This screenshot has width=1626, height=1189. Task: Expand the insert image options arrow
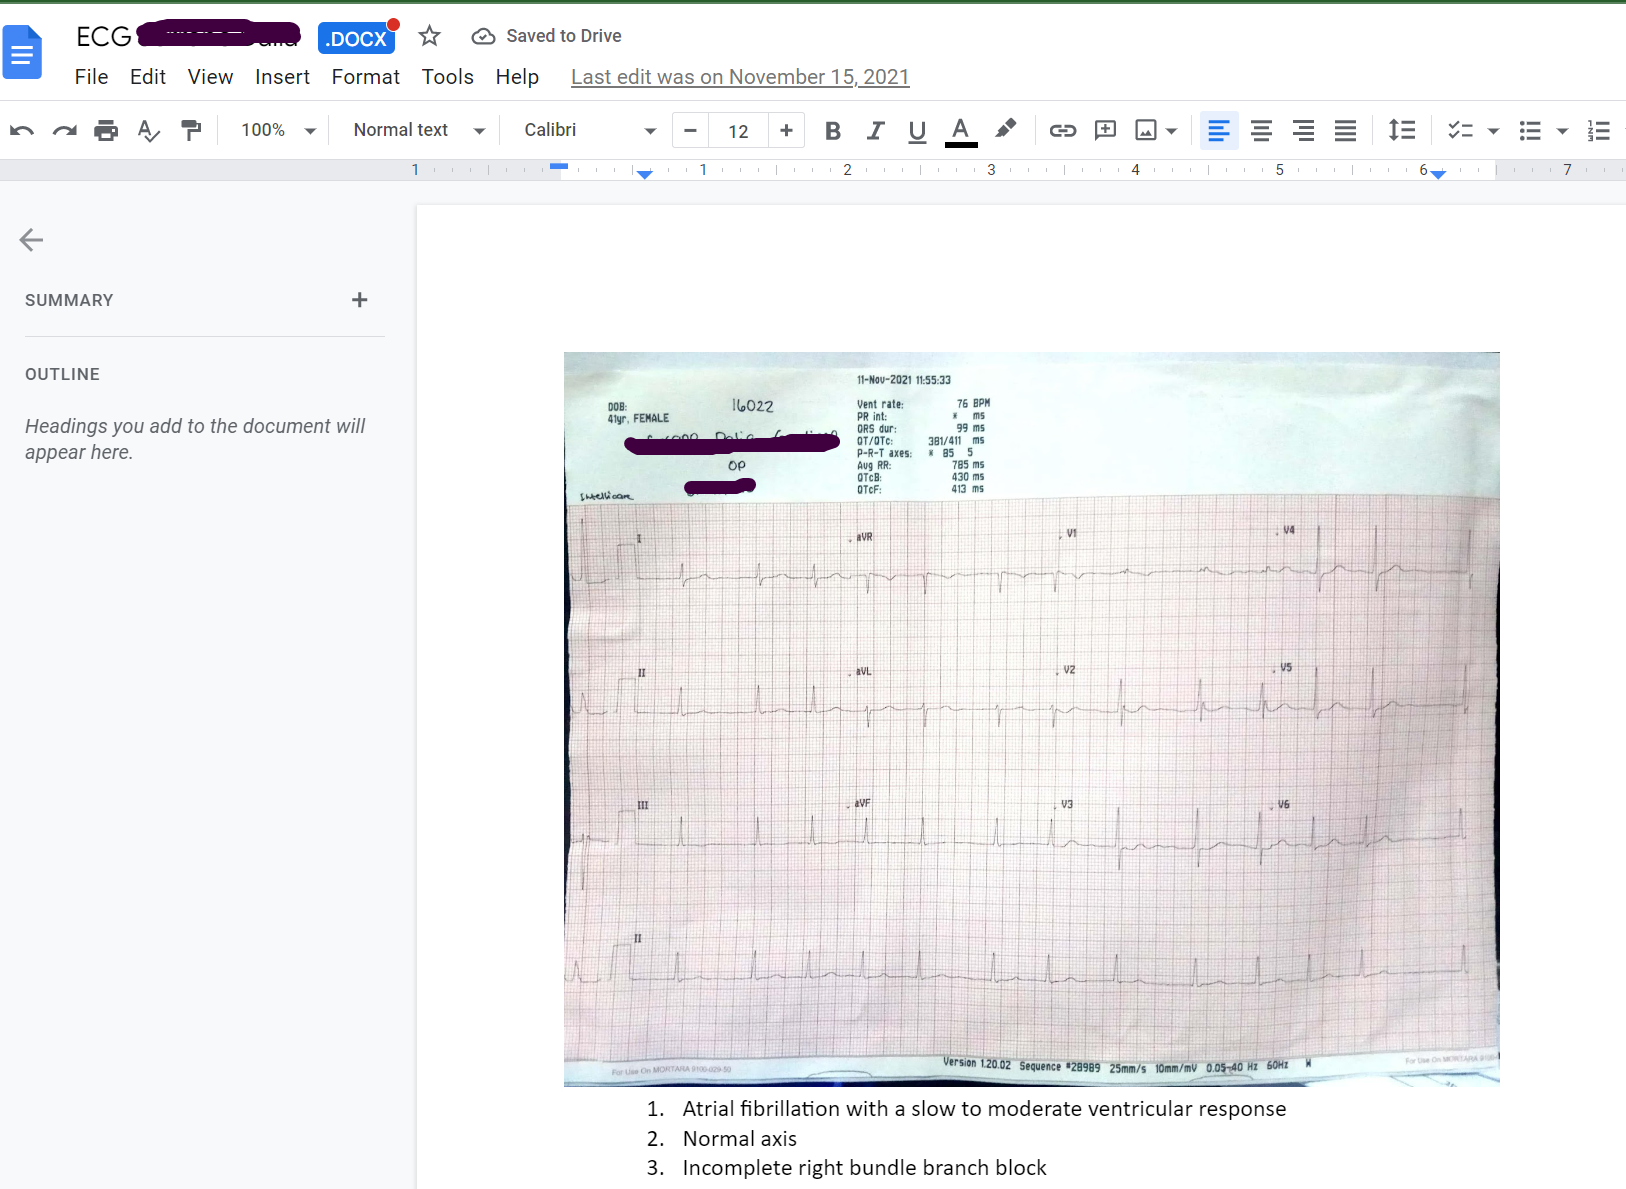point(1171,131)
